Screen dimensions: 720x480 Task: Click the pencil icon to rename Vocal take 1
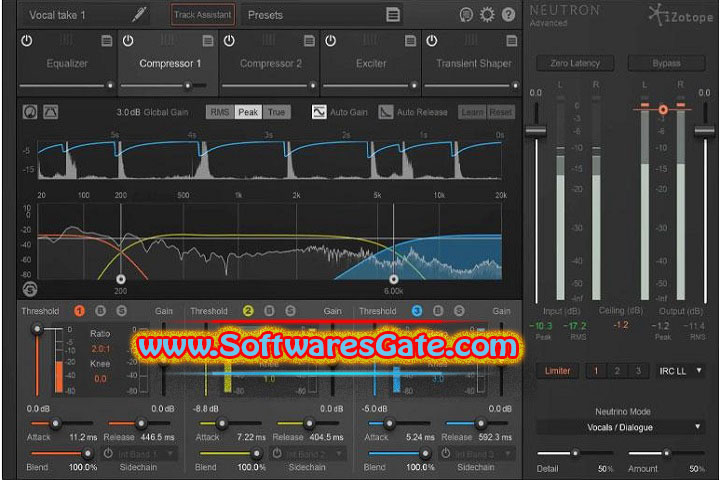[x=139, y=15]
